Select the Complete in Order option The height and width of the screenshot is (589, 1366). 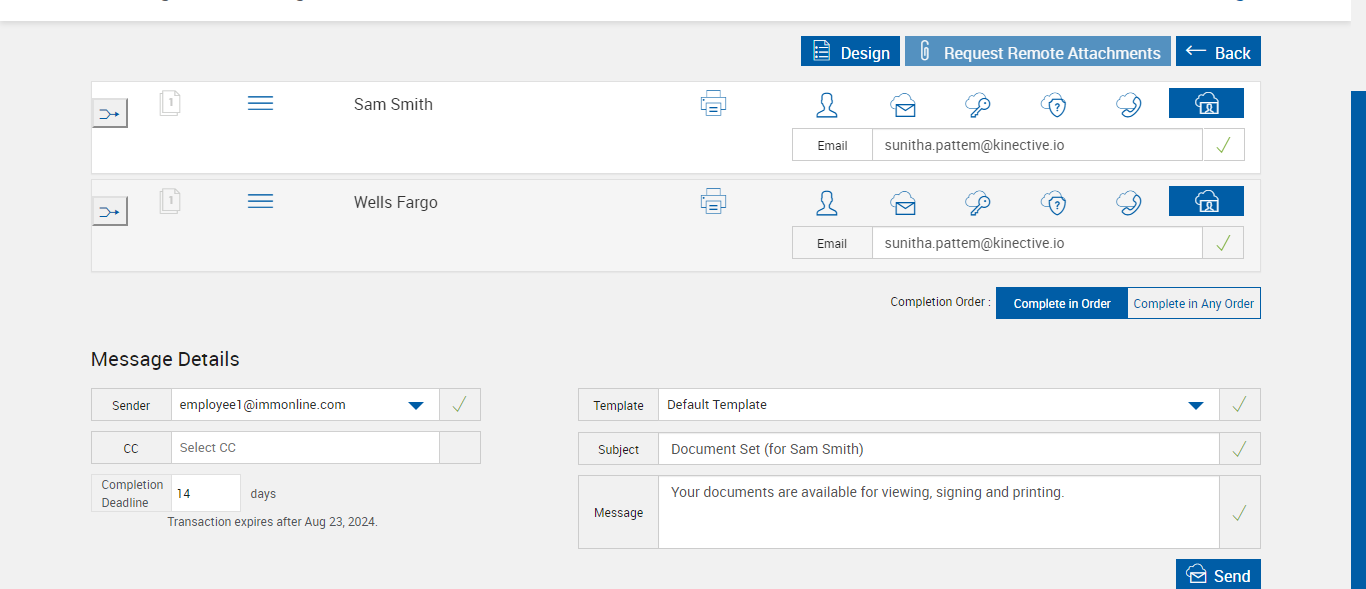(1062, 303)
